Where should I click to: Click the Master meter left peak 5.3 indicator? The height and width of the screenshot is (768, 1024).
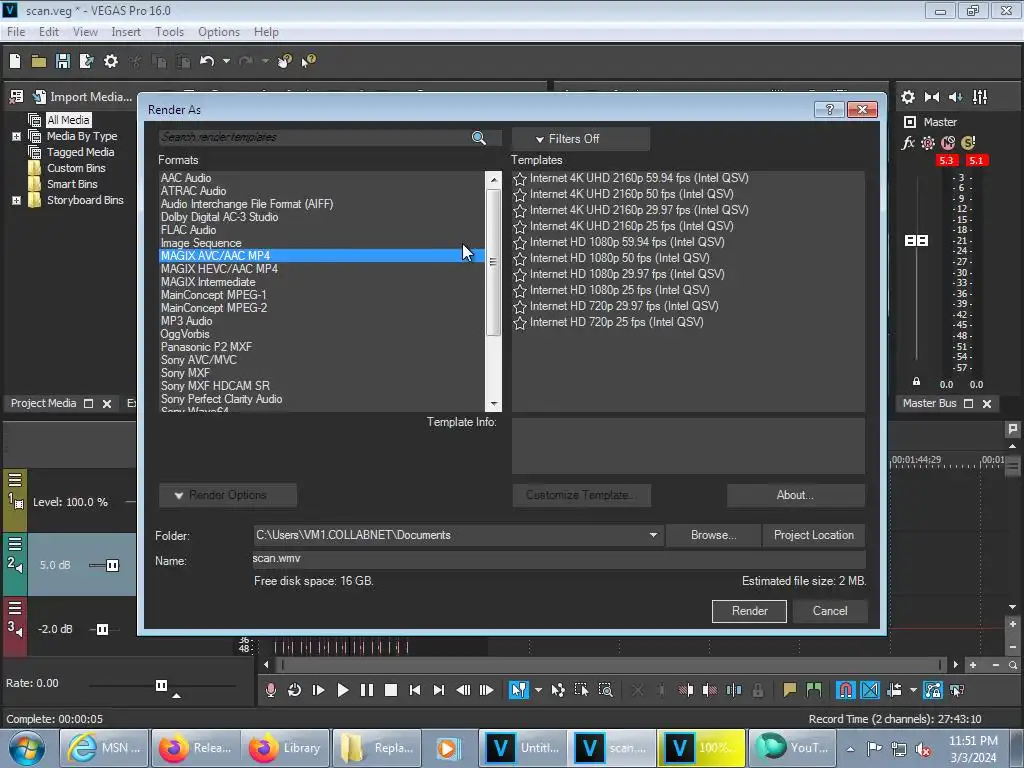946,161
